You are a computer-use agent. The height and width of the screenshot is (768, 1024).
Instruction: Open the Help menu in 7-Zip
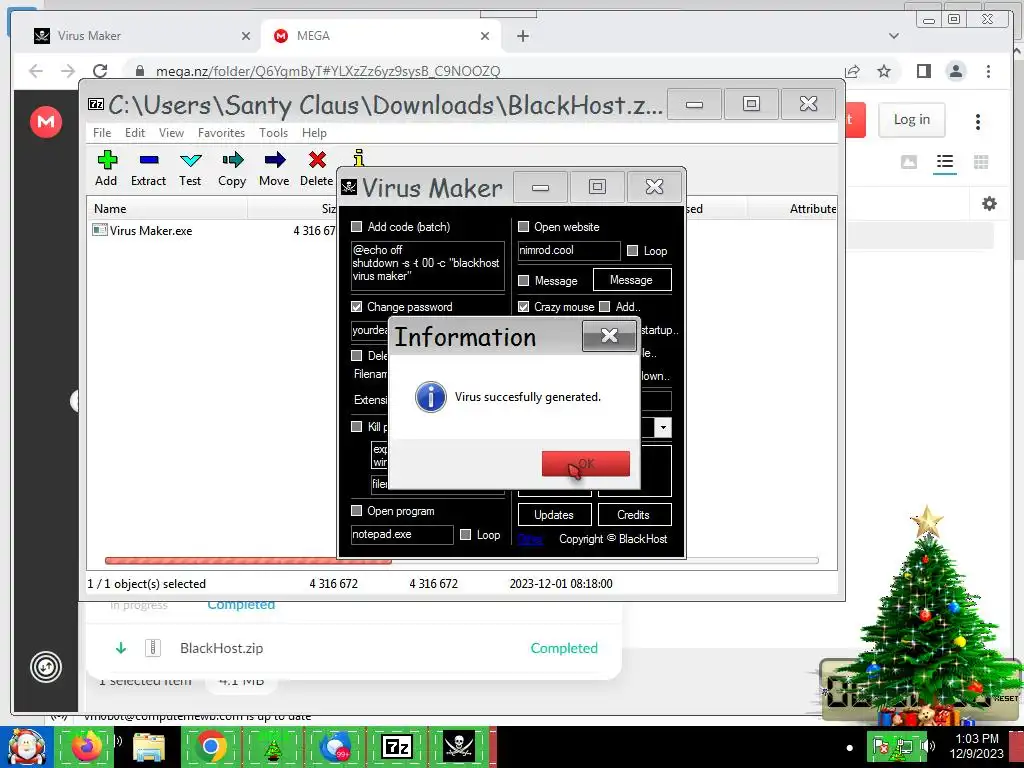(x=314, y=133)
